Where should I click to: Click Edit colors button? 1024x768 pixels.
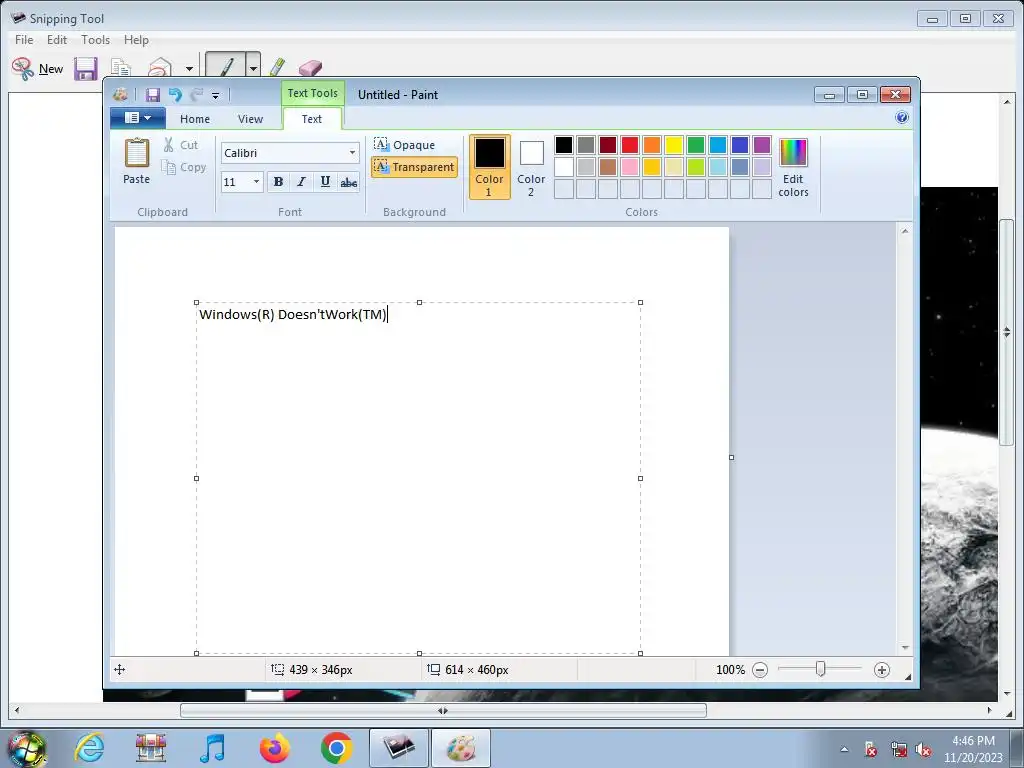click(793, 167)
